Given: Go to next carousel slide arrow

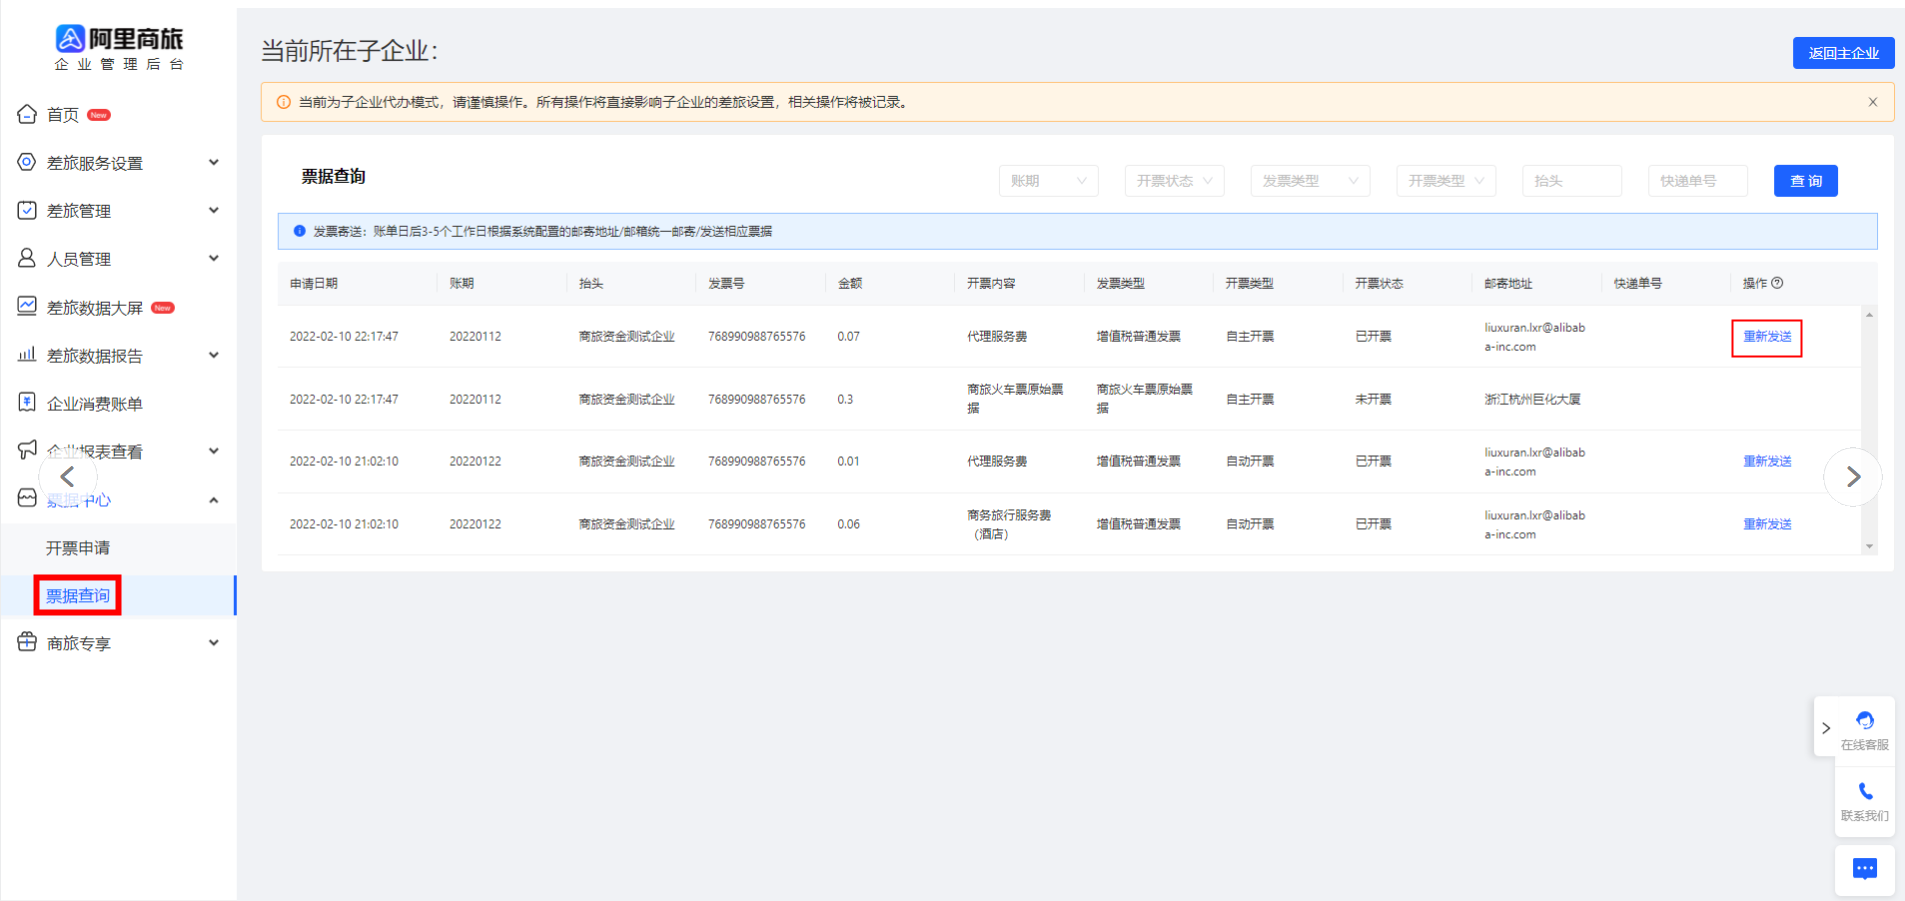Looking at the screenshot, I should 1853,477.
